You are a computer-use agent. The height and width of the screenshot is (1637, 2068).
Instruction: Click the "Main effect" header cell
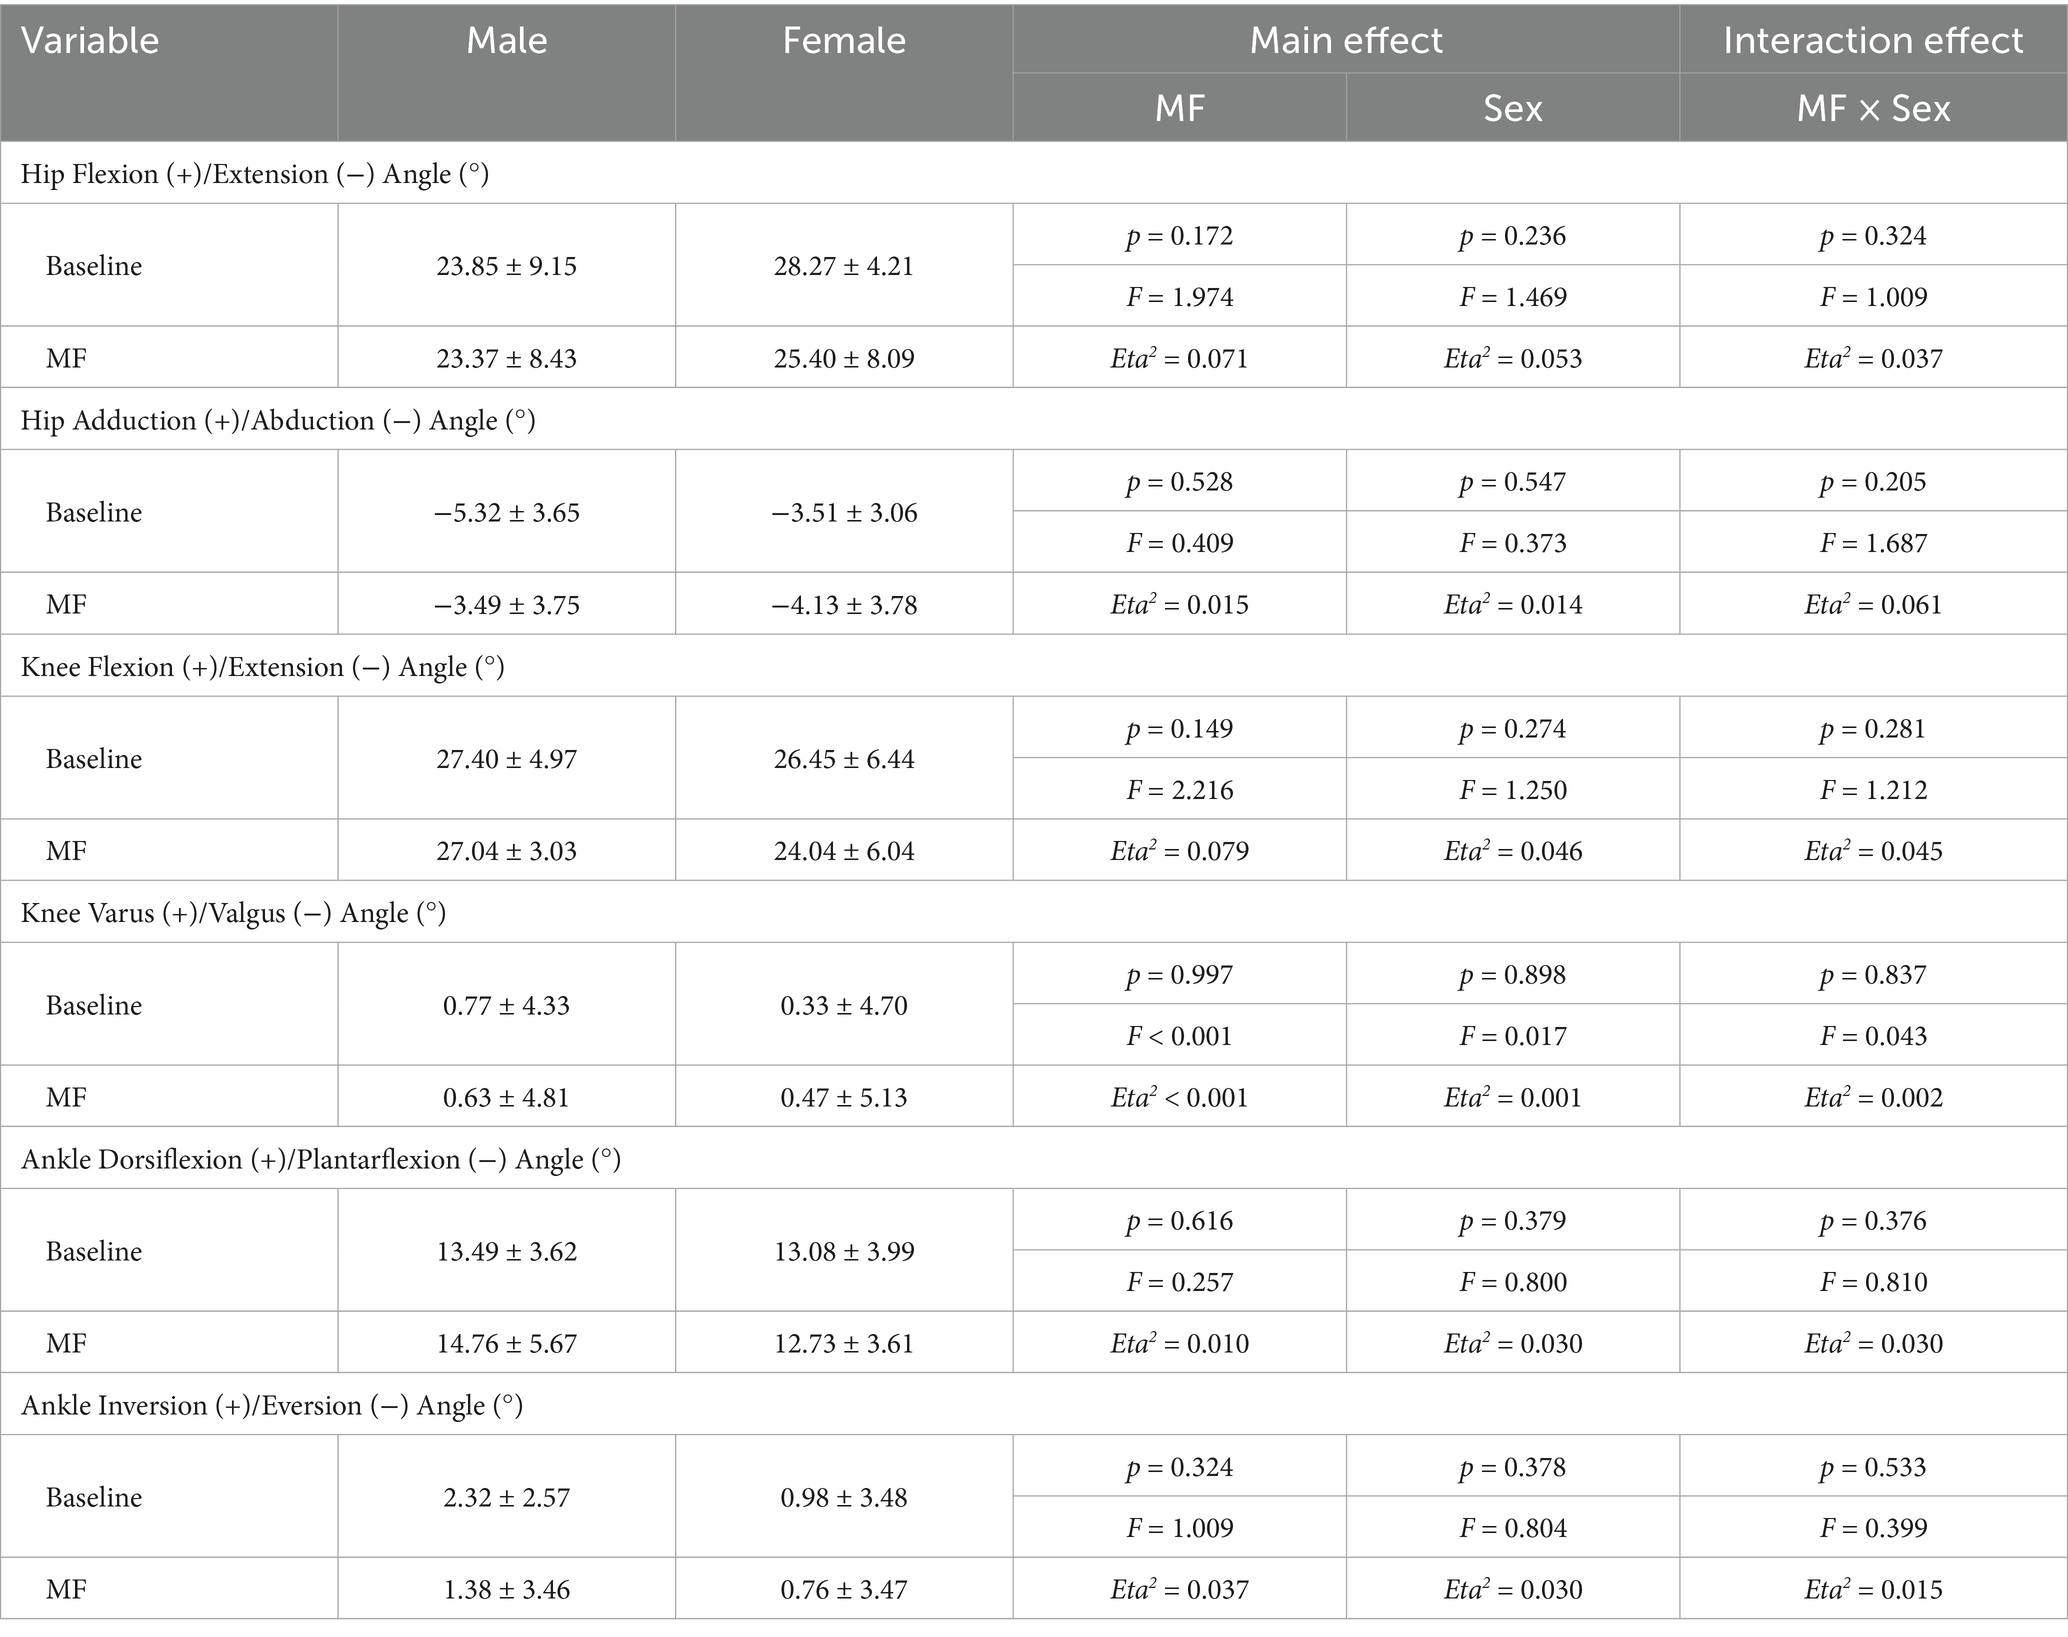(x=1345, y=41)
